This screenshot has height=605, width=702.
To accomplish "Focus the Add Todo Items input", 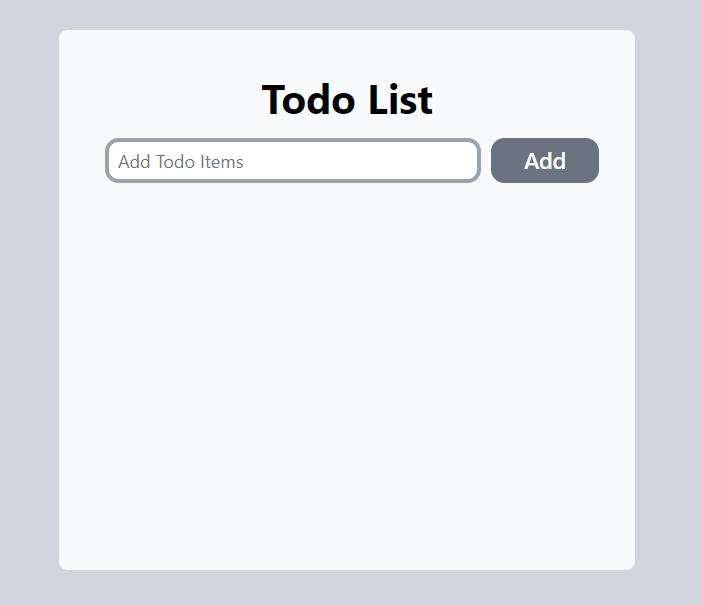I will (x=293, y=161).
